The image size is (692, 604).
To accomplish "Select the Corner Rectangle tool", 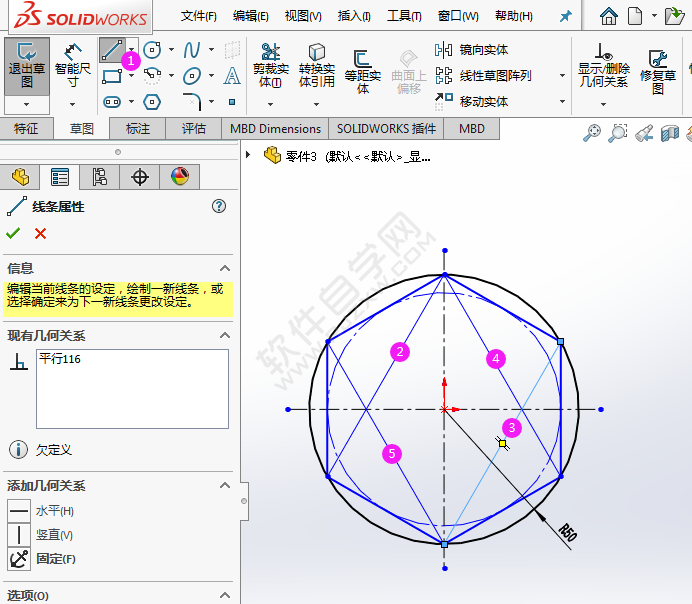I will point(112,76).
